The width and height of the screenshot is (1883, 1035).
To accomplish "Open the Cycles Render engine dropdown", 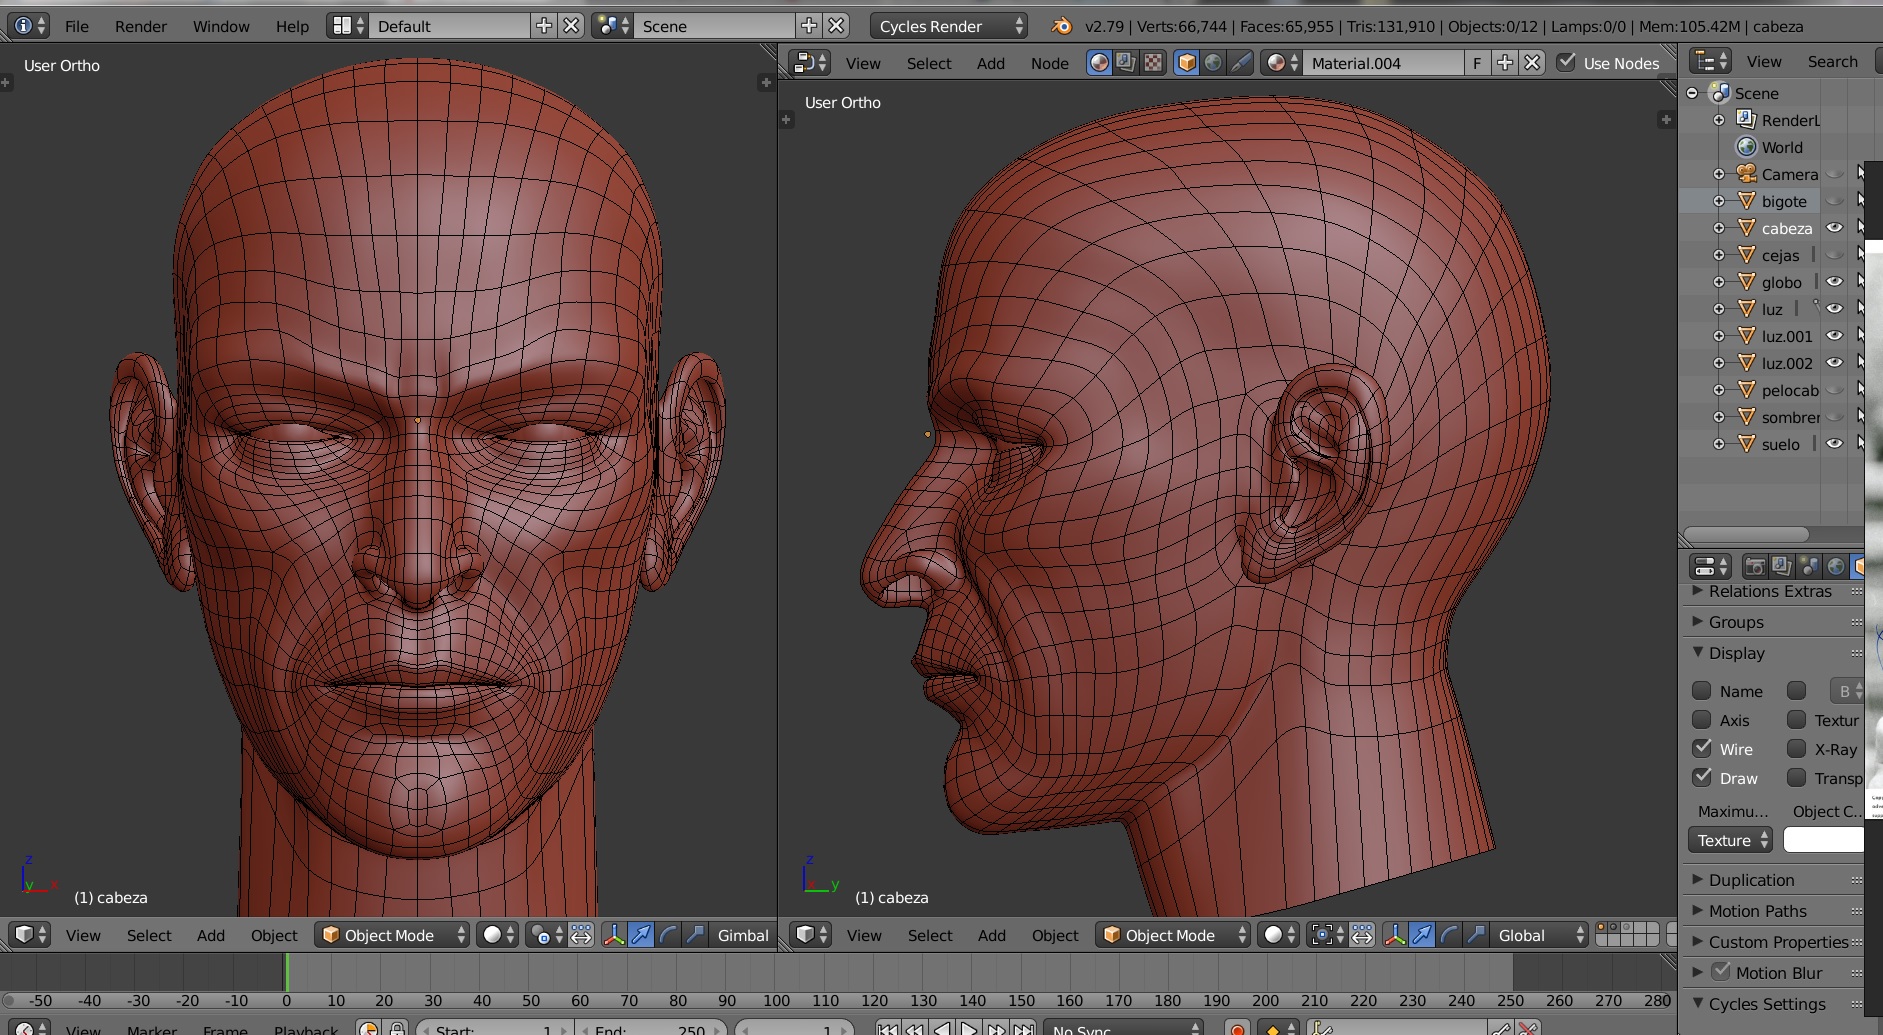I will coord(948,26).
